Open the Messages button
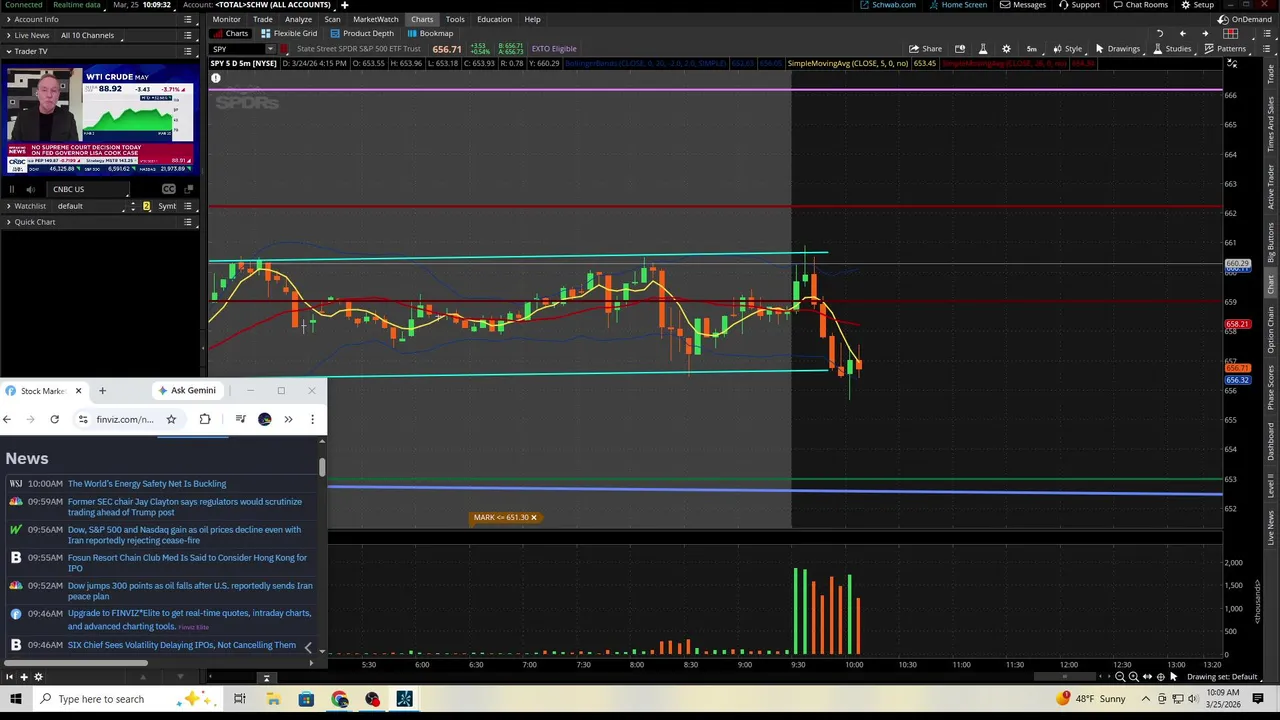Screen dimensions: 1280x720 [1023, 5]
